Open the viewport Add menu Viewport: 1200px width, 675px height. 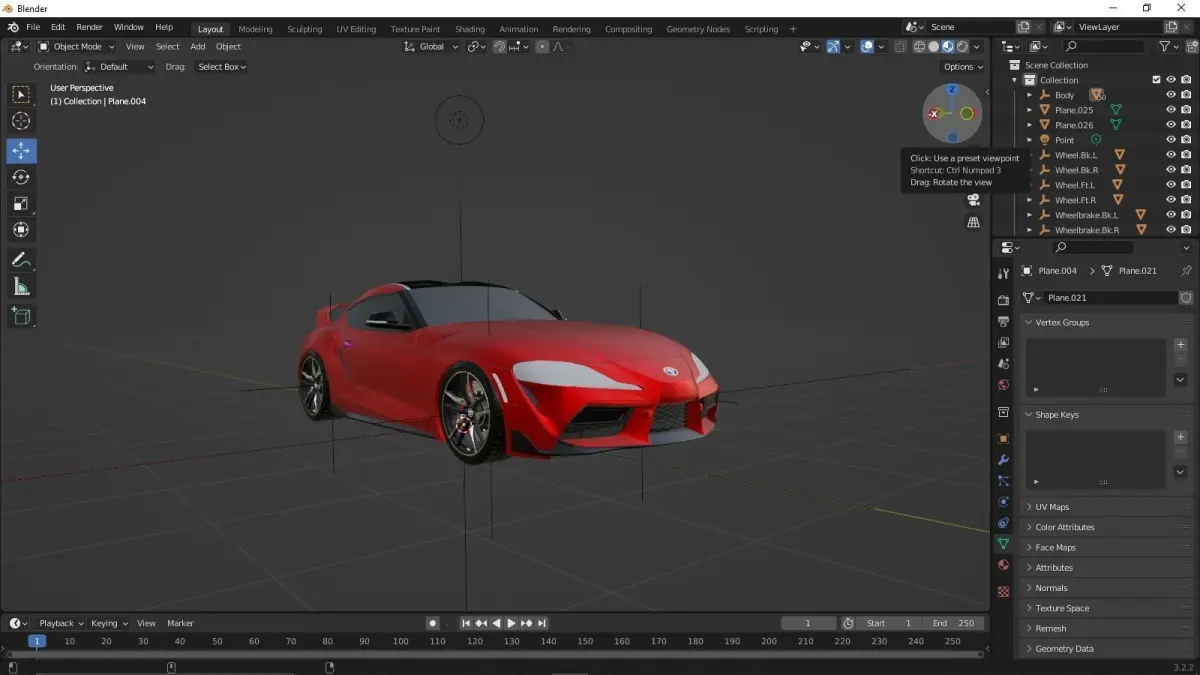pos(198,46)
